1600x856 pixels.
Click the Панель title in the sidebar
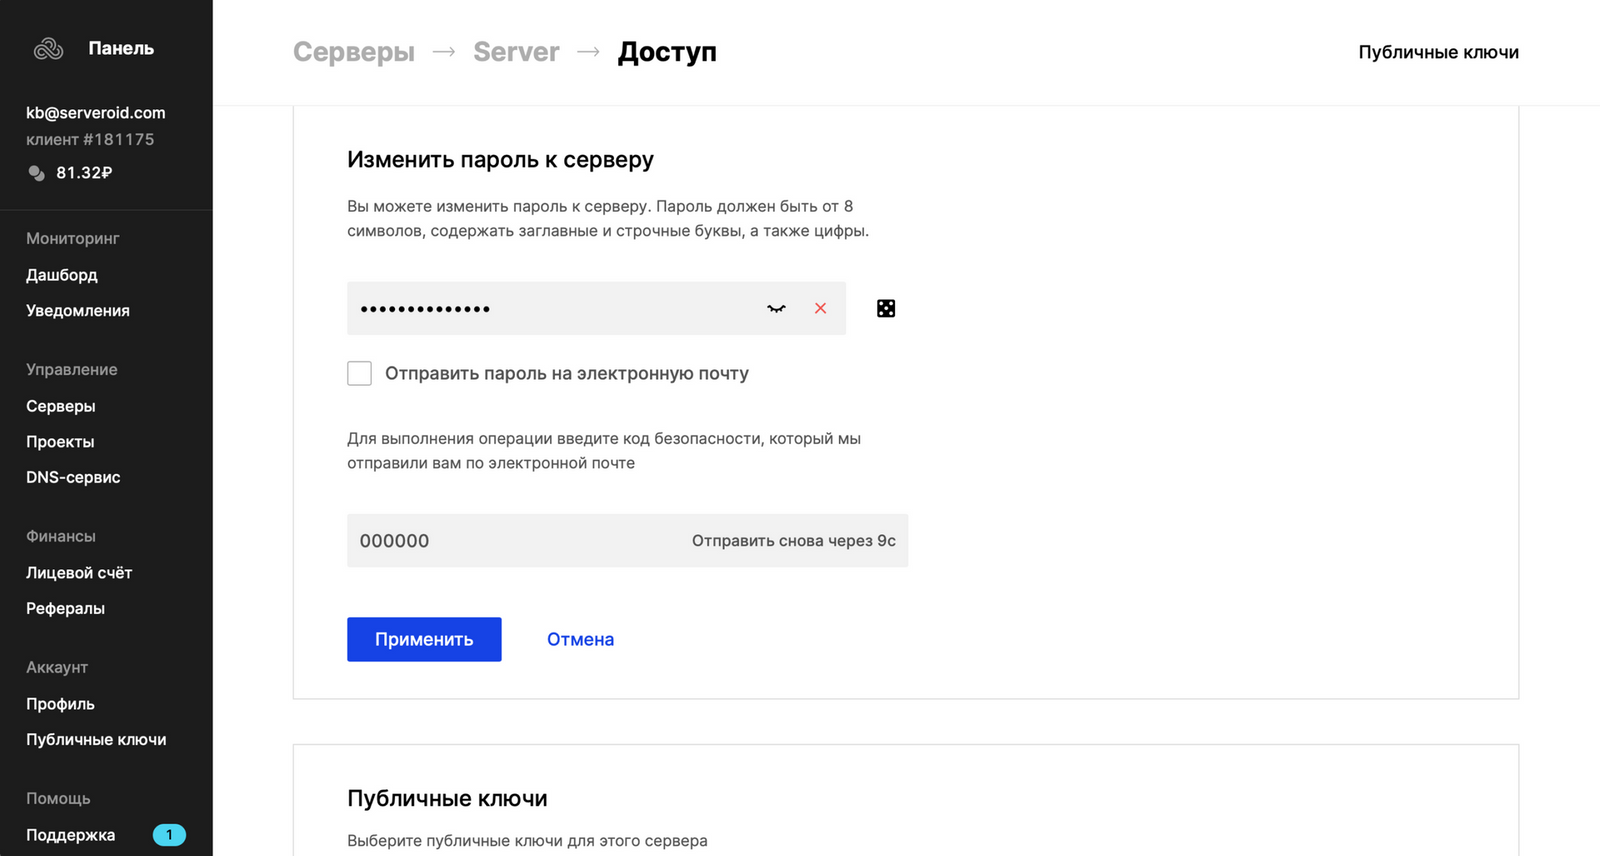click(x=121, y=48)
